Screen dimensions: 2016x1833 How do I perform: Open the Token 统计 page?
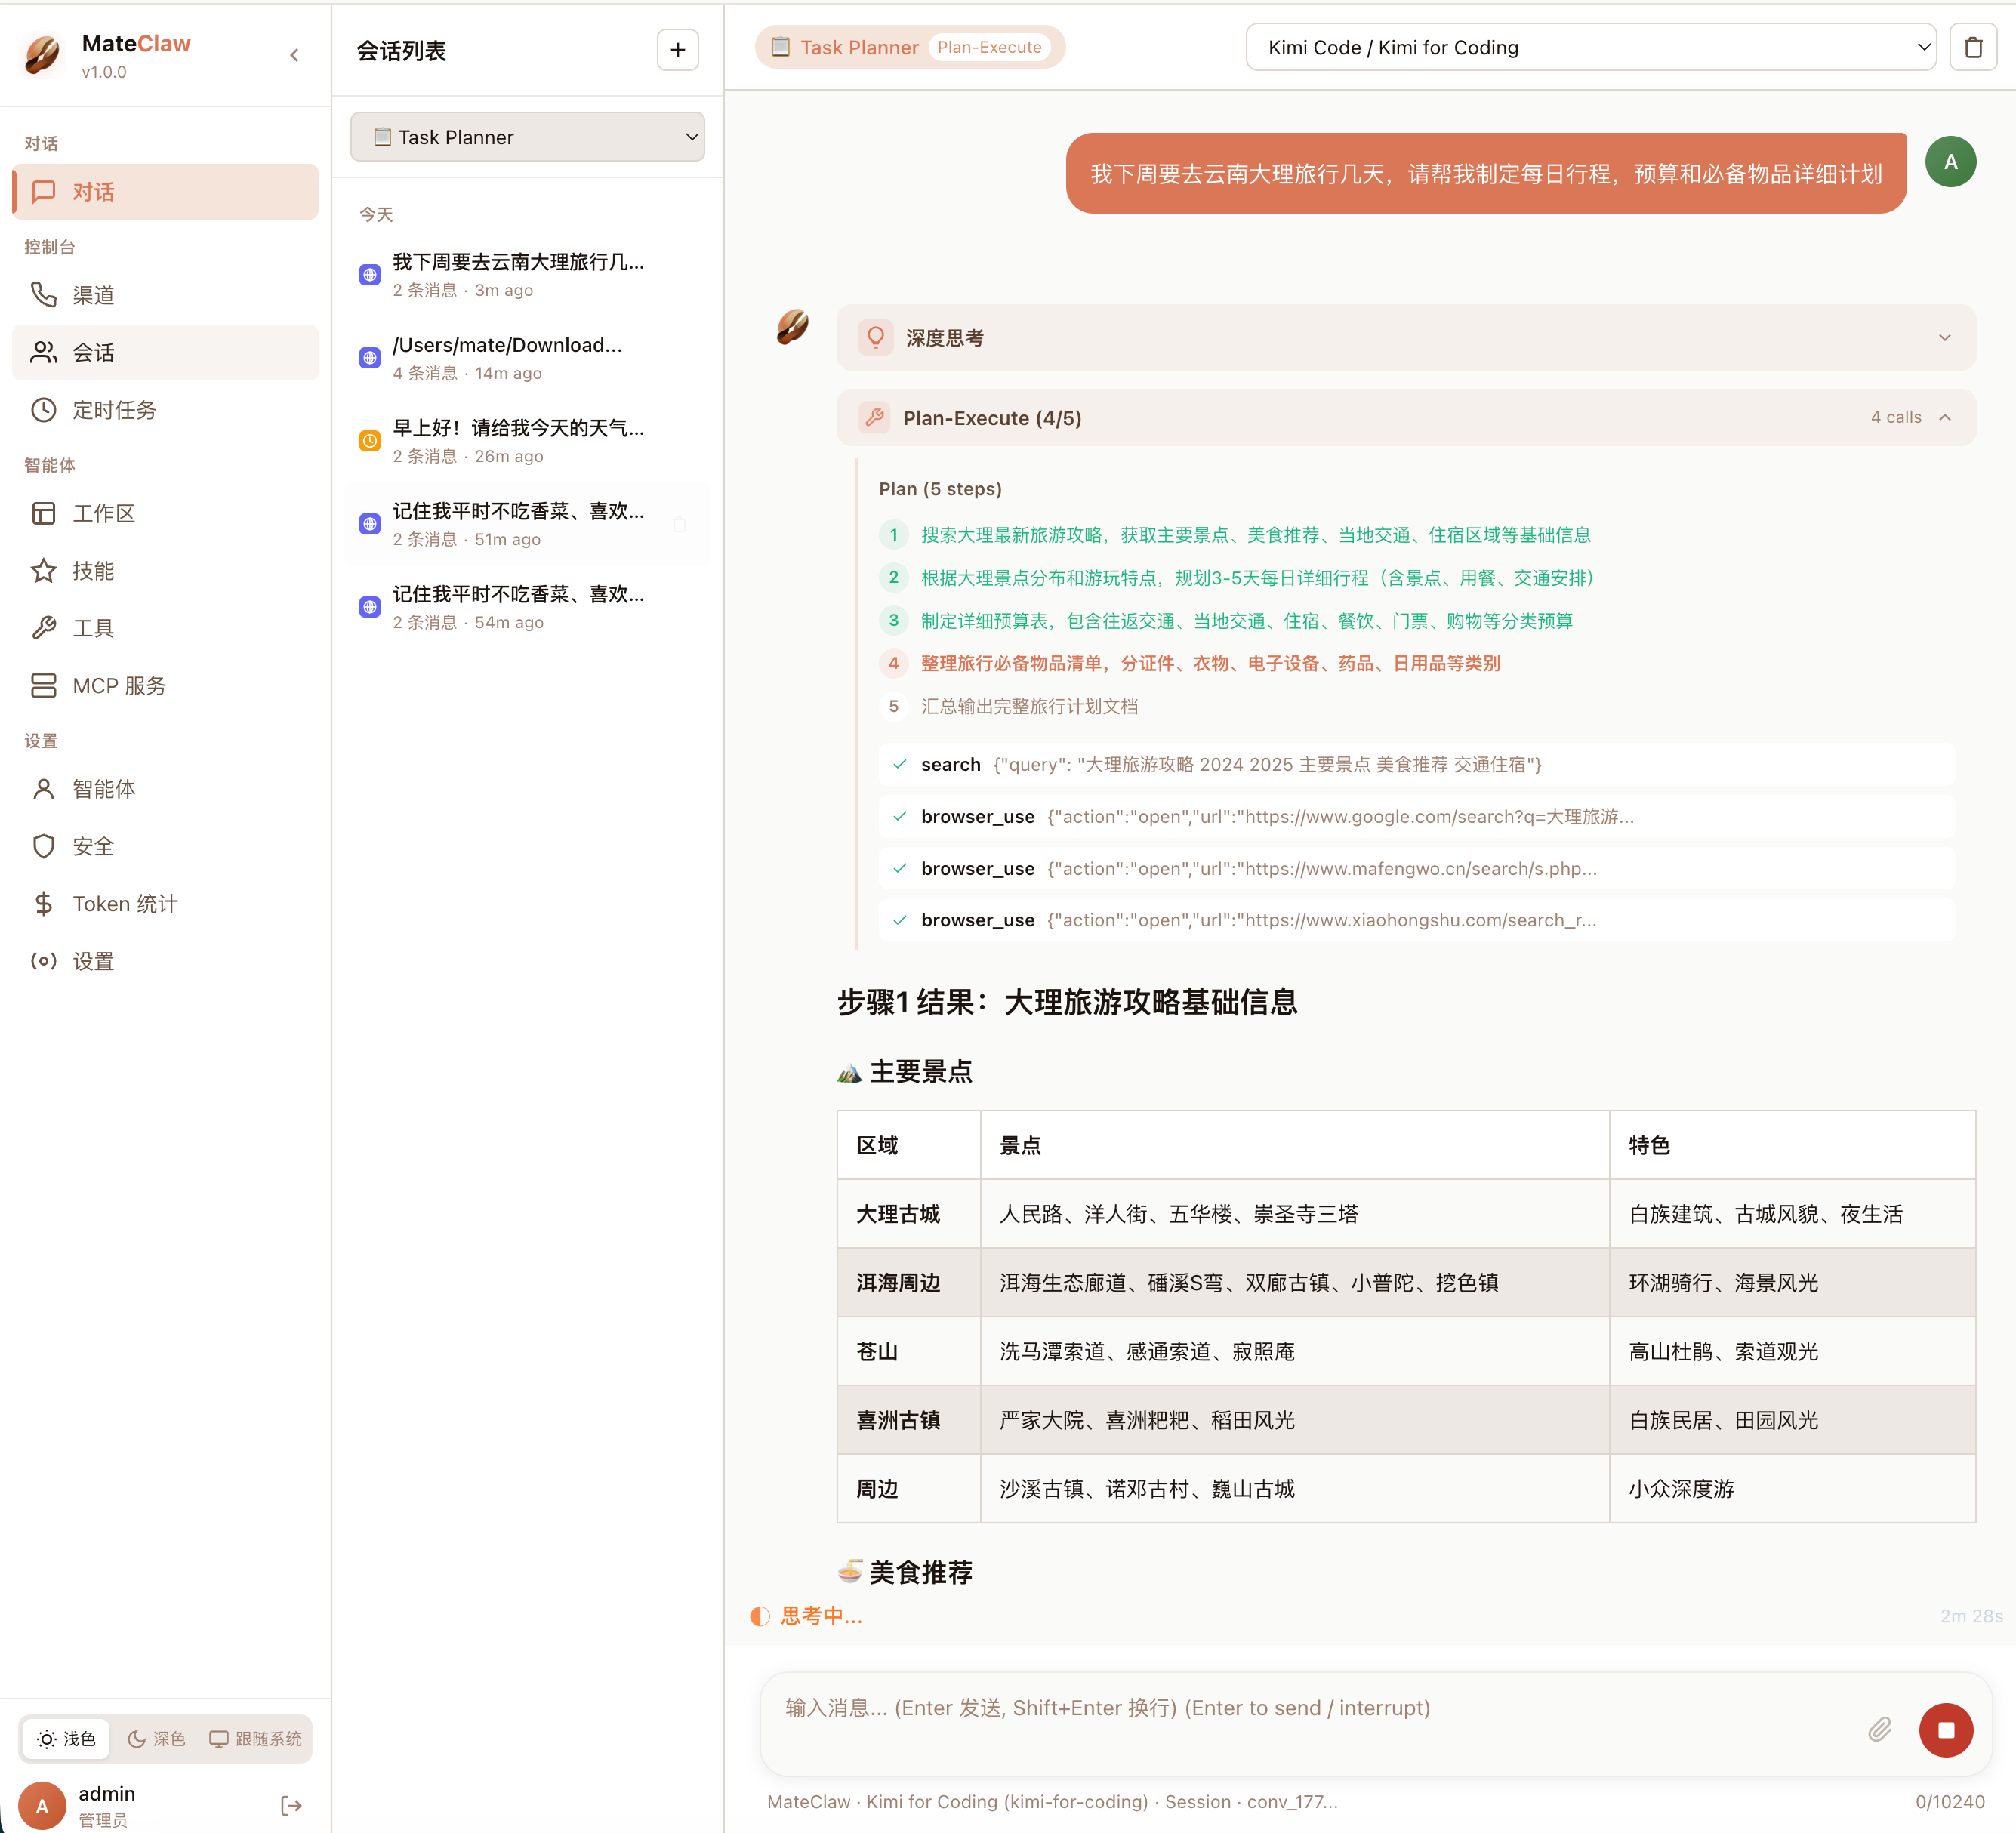coord(124,904)
